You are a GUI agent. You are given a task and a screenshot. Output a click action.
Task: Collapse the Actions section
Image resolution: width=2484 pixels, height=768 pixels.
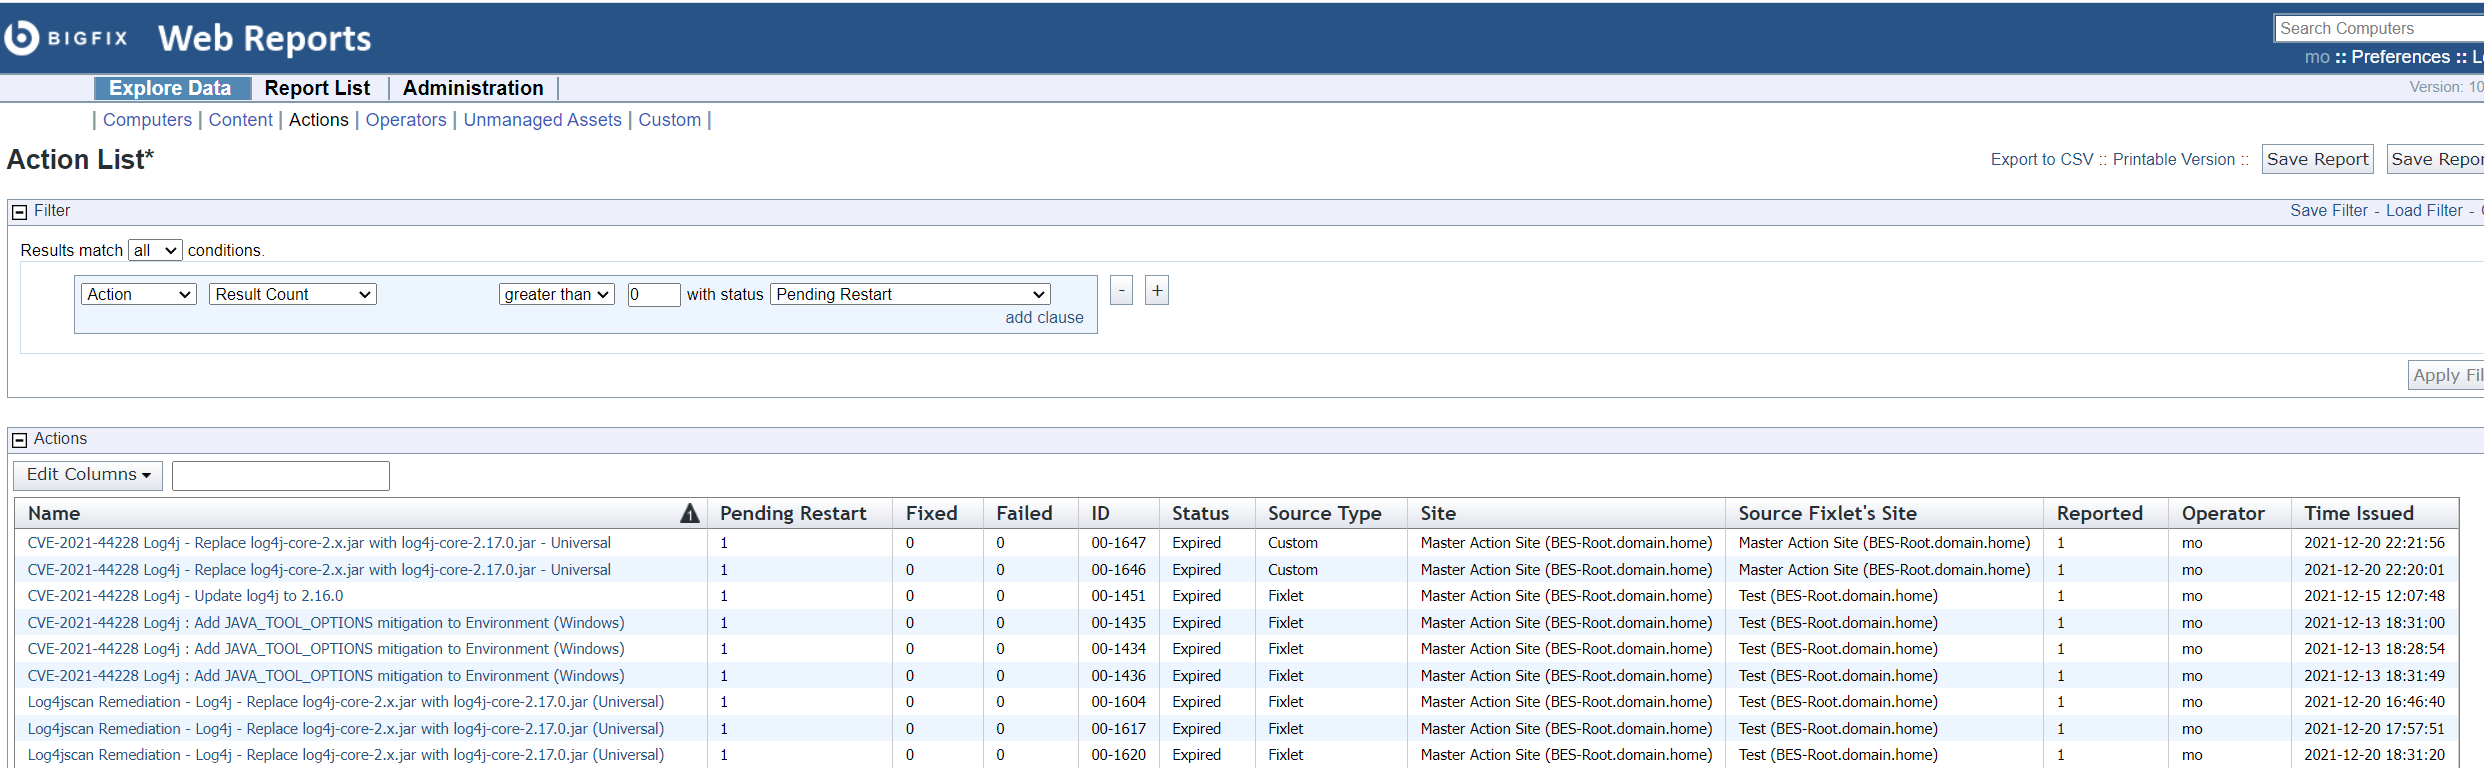[x=19, y=440]
